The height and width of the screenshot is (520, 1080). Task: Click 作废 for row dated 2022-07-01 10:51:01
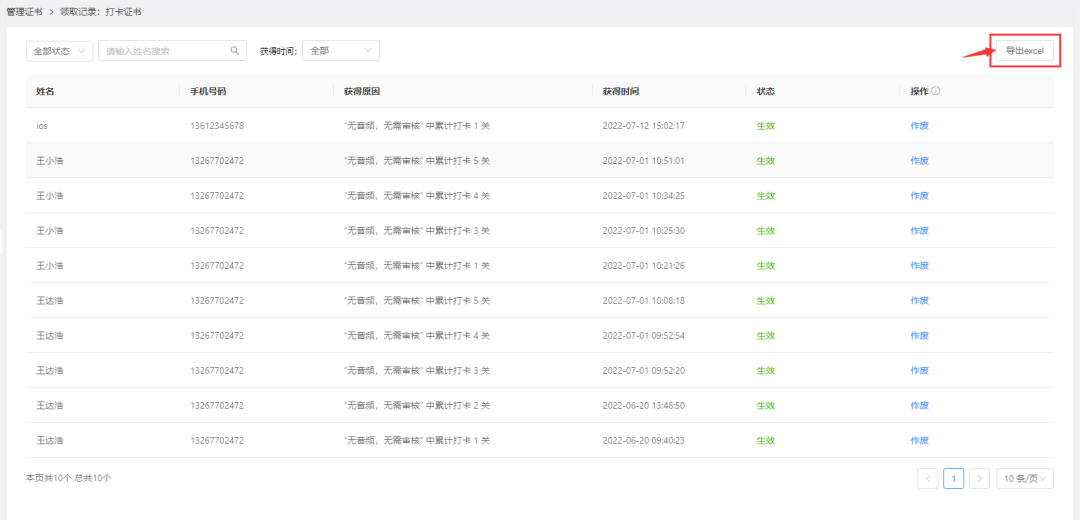(920, 160)
